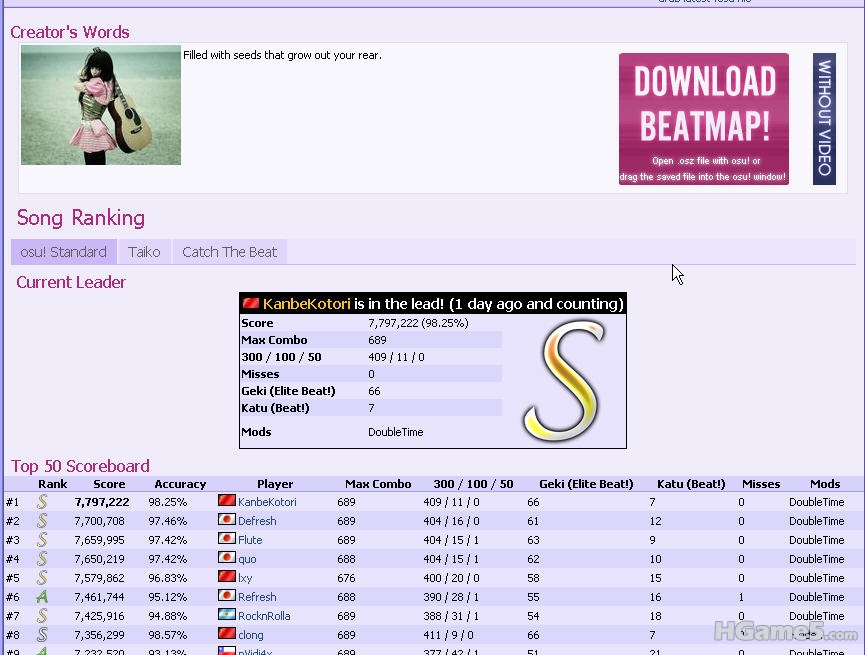The height and width of the screenshot is (655, 865).
Task: Click the flag next to KanbeKotori in scoreboard
Action: (227, 500)
